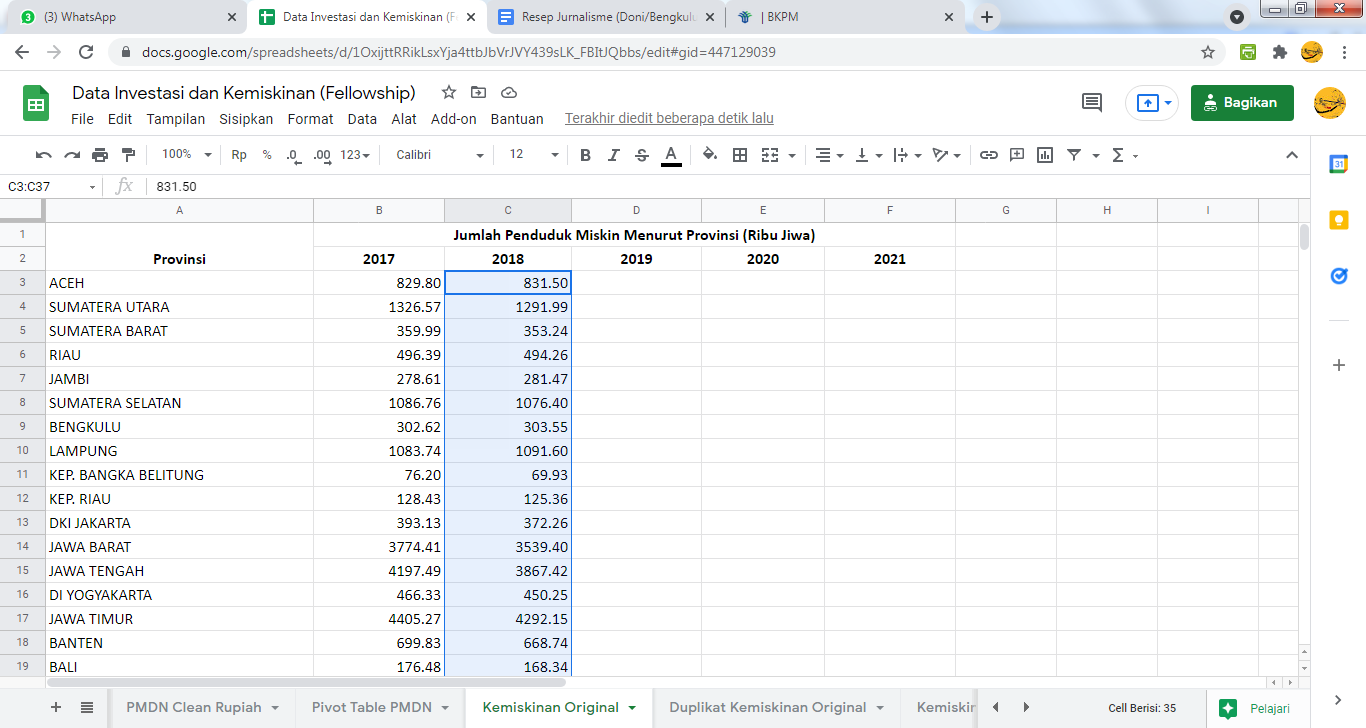This screenshot has height=728, width=1366.
Task: Click the Insert link icon
Action: click(988, 155)
